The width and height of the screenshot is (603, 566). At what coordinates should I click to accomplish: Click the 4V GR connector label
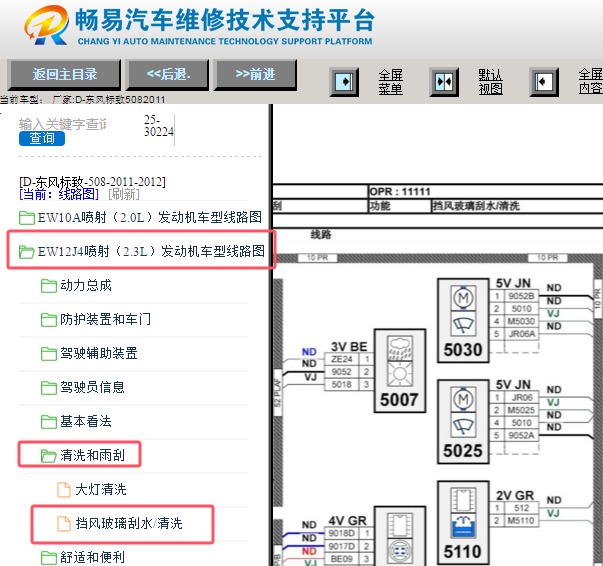click(x=347, y=521)
